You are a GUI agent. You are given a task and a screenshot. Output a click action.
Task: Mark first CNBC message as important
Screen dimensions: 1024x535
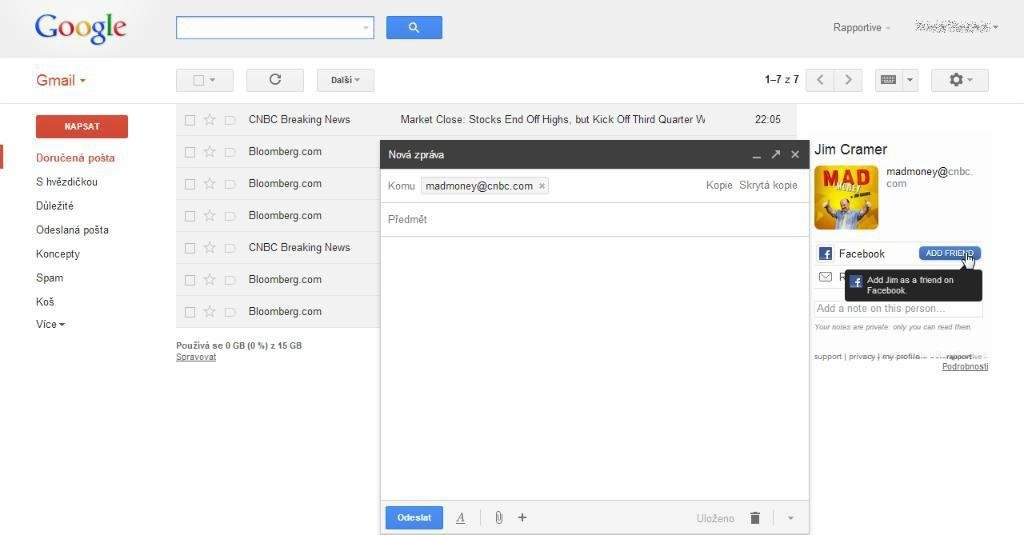pyautogui.click(x=229, y=120)
